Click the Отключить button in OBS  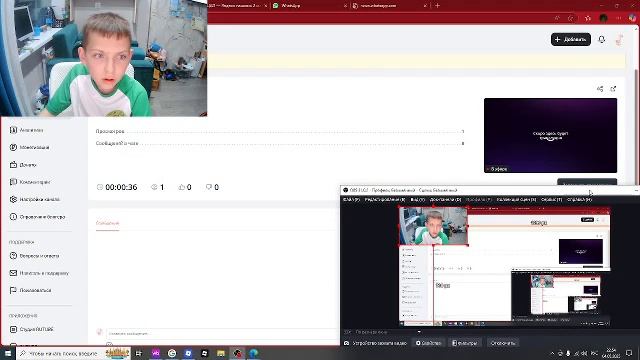pos(502,343)
